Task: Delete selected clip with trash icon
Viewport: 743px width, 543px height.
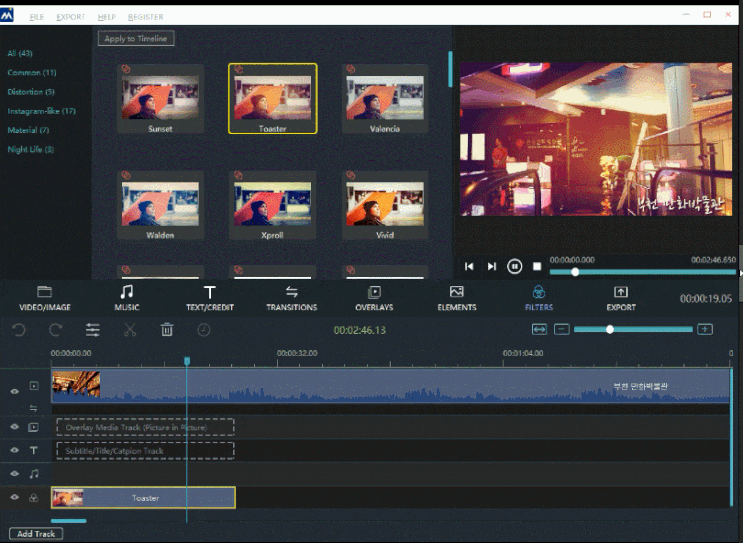Action: coord(167,329)
